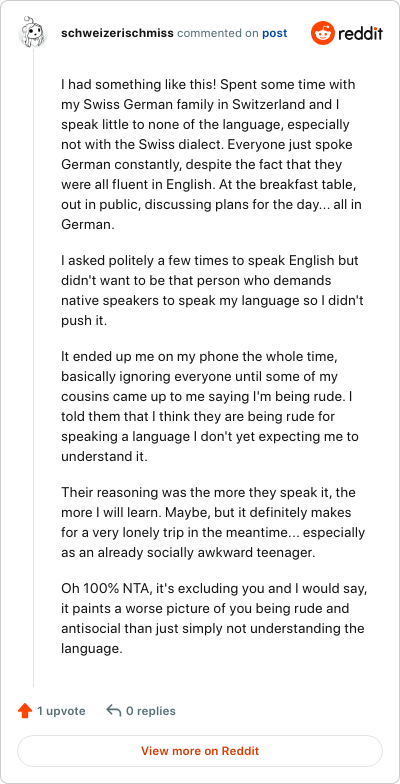The height and width of the screenshot is (784, 400).
Task: Click the 'commented on' header text
Action: [x=218, y=34]
